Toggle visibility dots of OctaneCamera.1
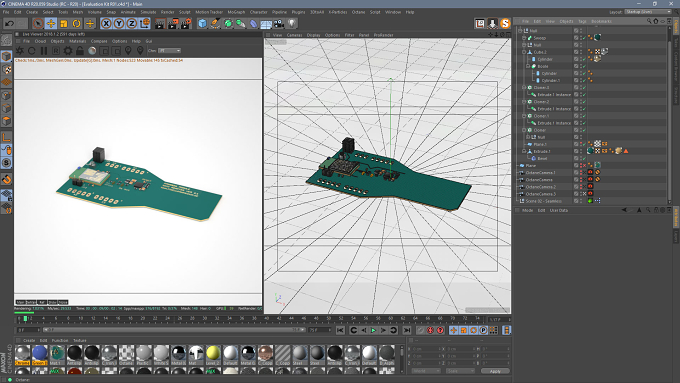Image resolution: width=680 pixels, height=383 pixels. tap(581, 173)
